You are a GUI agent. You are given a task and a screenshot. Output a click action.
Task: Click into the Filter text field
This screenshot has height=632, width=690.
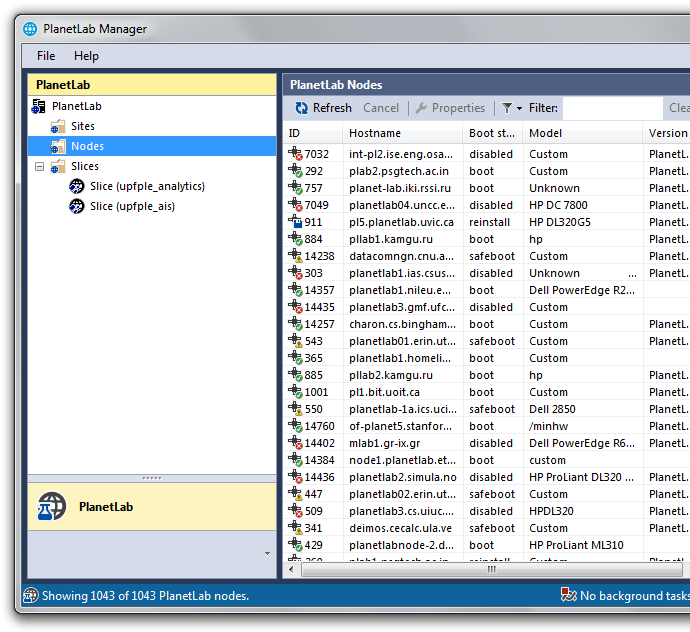(x=613, y=108)
